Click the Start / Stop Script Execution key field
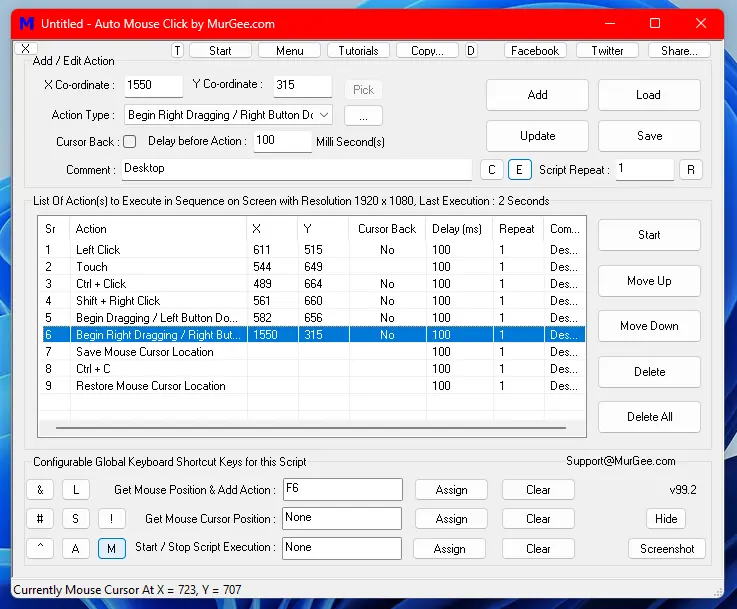 coord(342,548)
